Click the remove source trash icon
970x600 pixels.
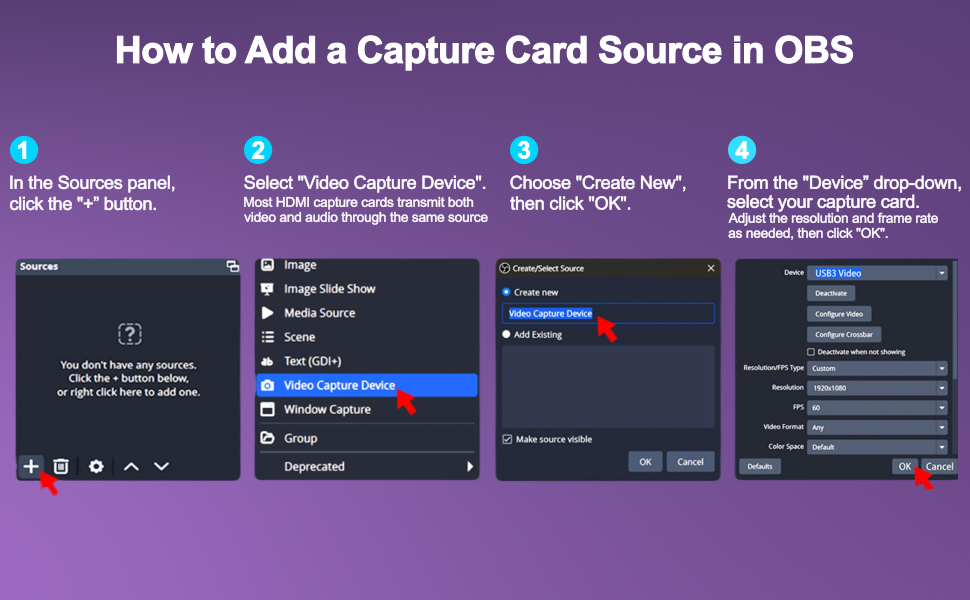point(61,466)
